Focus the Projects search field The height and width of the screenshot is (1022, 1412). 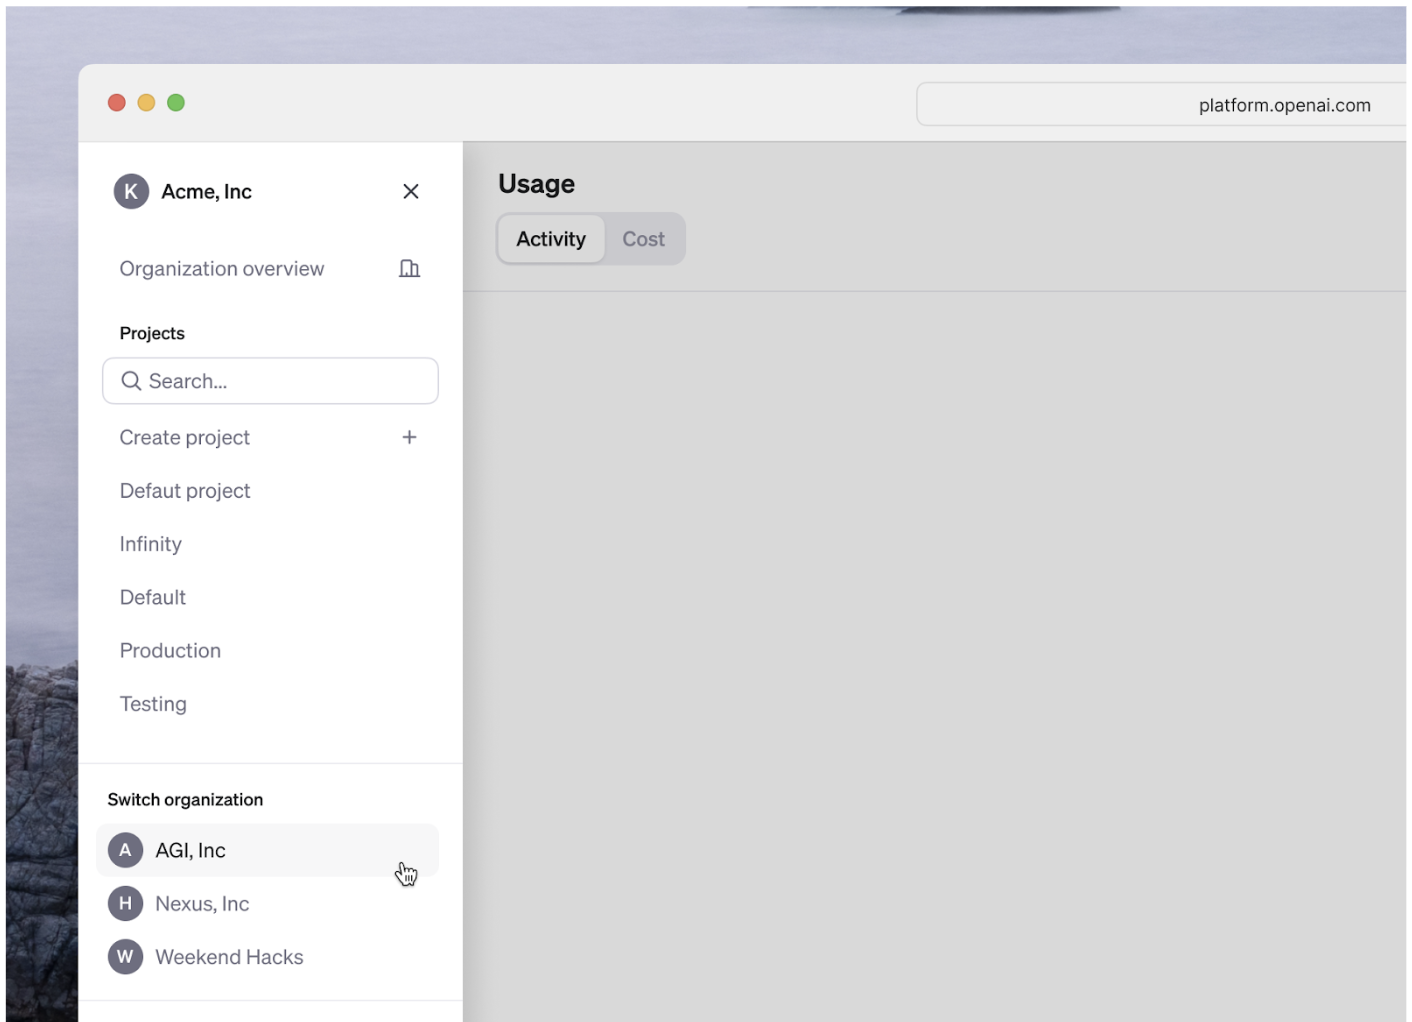coord(270,381)
